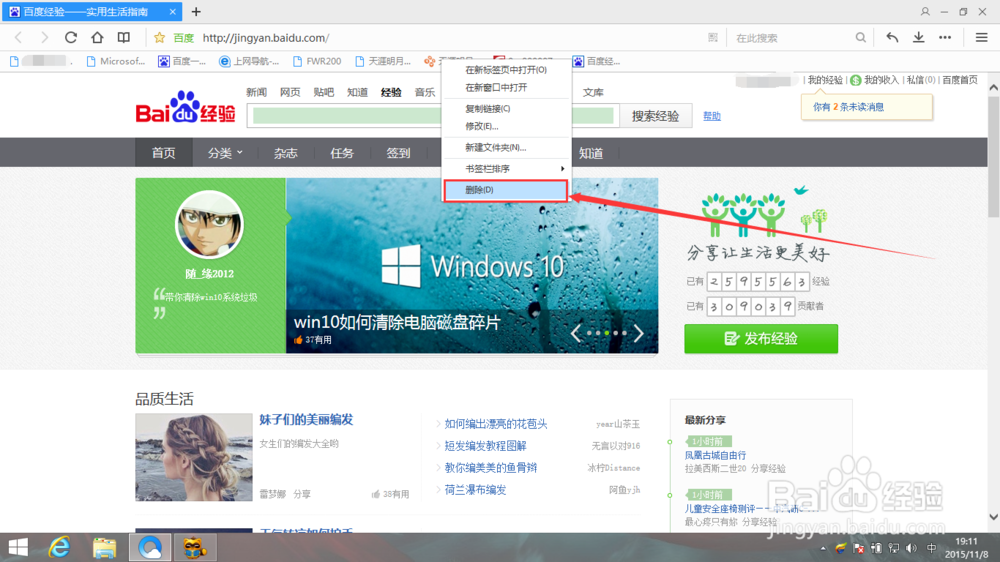The width and height of the screenshot is (1000, 562).
Task: Show next banner slide arrow
Action: click(638, 332)
